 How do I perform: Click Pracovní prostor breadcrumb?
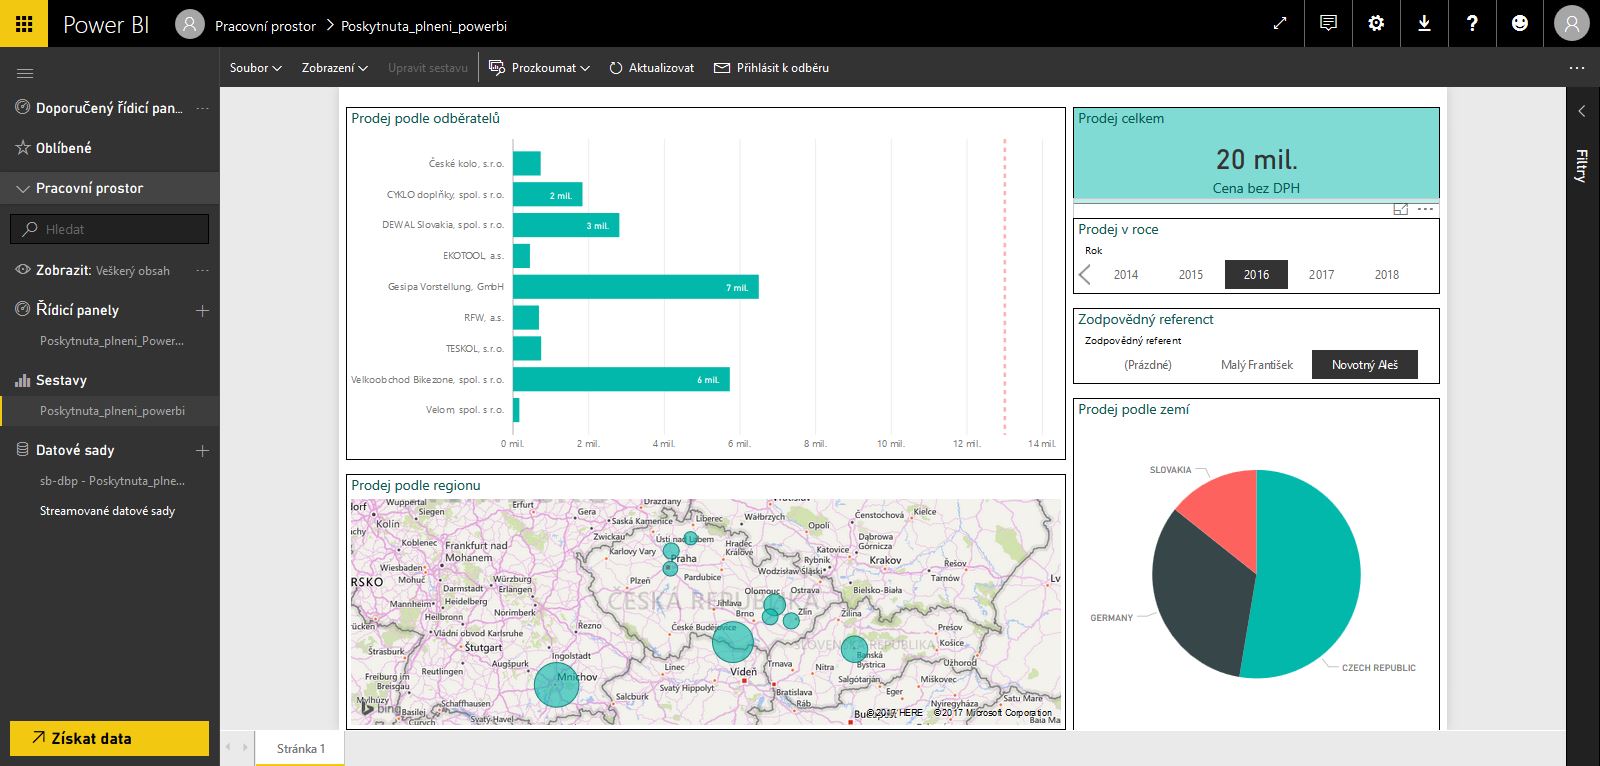265,26
